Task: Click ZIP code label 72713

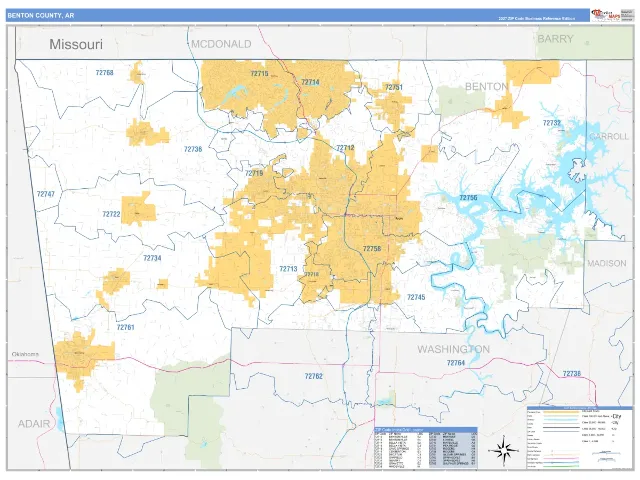Action: point(288,269)
